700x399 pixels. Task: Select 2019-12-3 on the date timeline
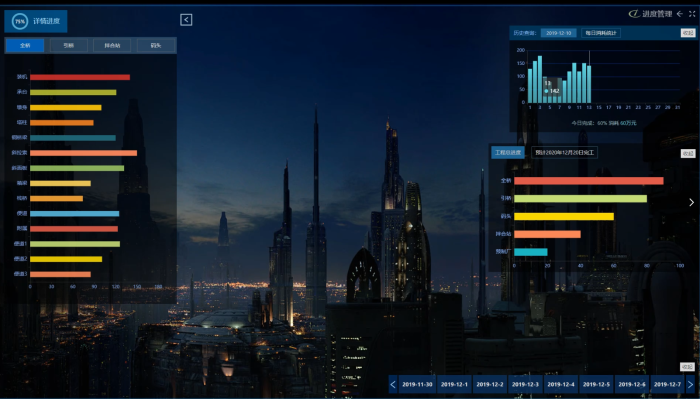pyautogui.click(x=525, y=384)
